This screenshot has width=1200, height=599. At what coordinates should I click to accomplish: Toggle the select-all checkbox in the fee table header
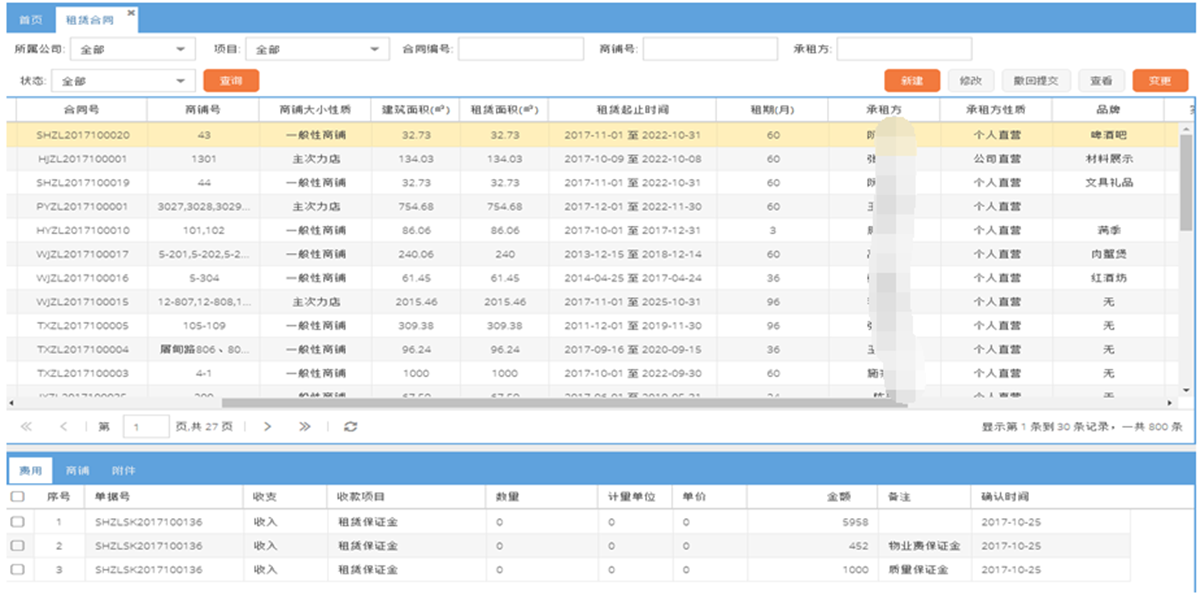pyautogui.click(x=17, y=497)
